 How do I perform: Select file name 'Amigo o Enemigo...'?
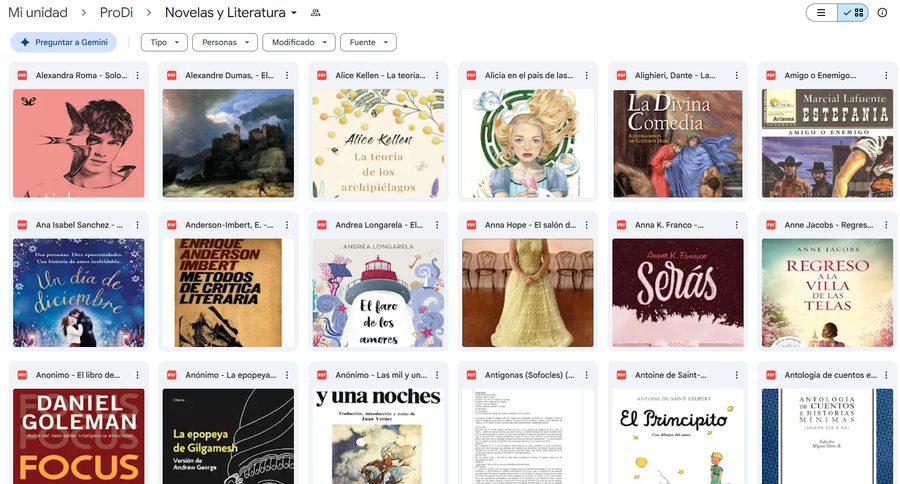pos(820,75)
